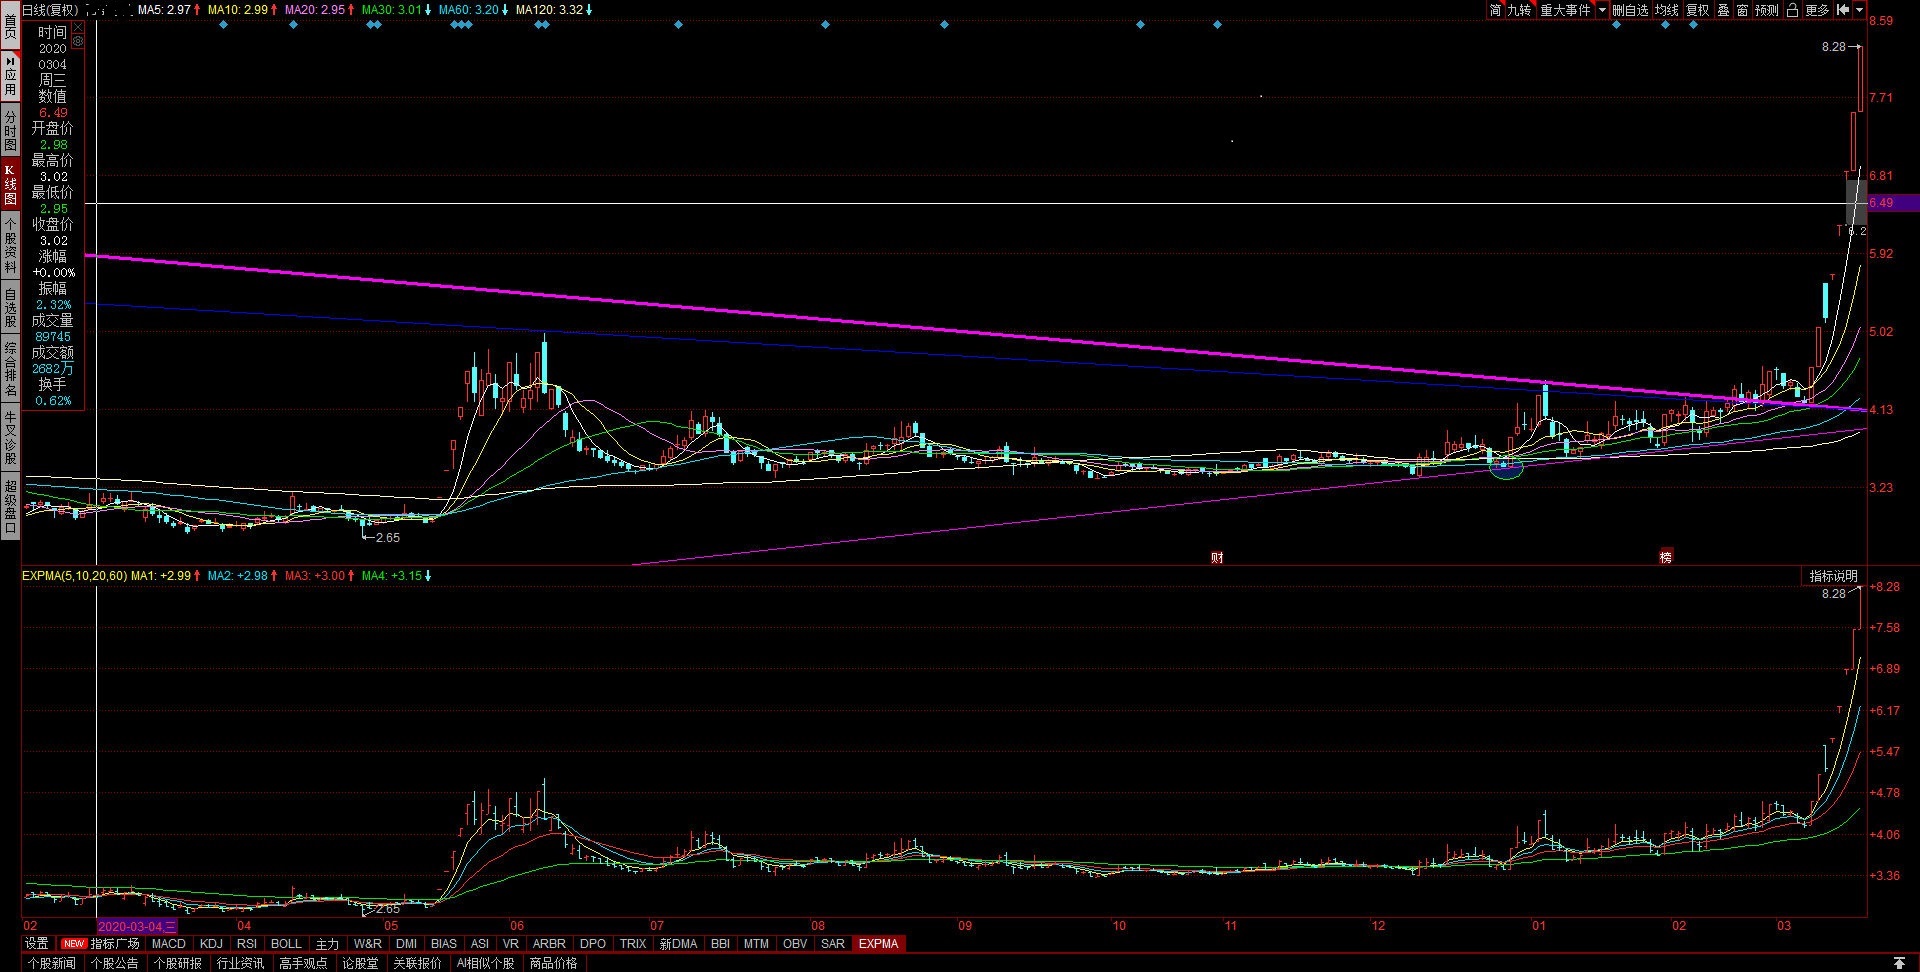The image size is (1920, 972).
Task: Select the 主力 indicator tab
Action: (327, 943)
